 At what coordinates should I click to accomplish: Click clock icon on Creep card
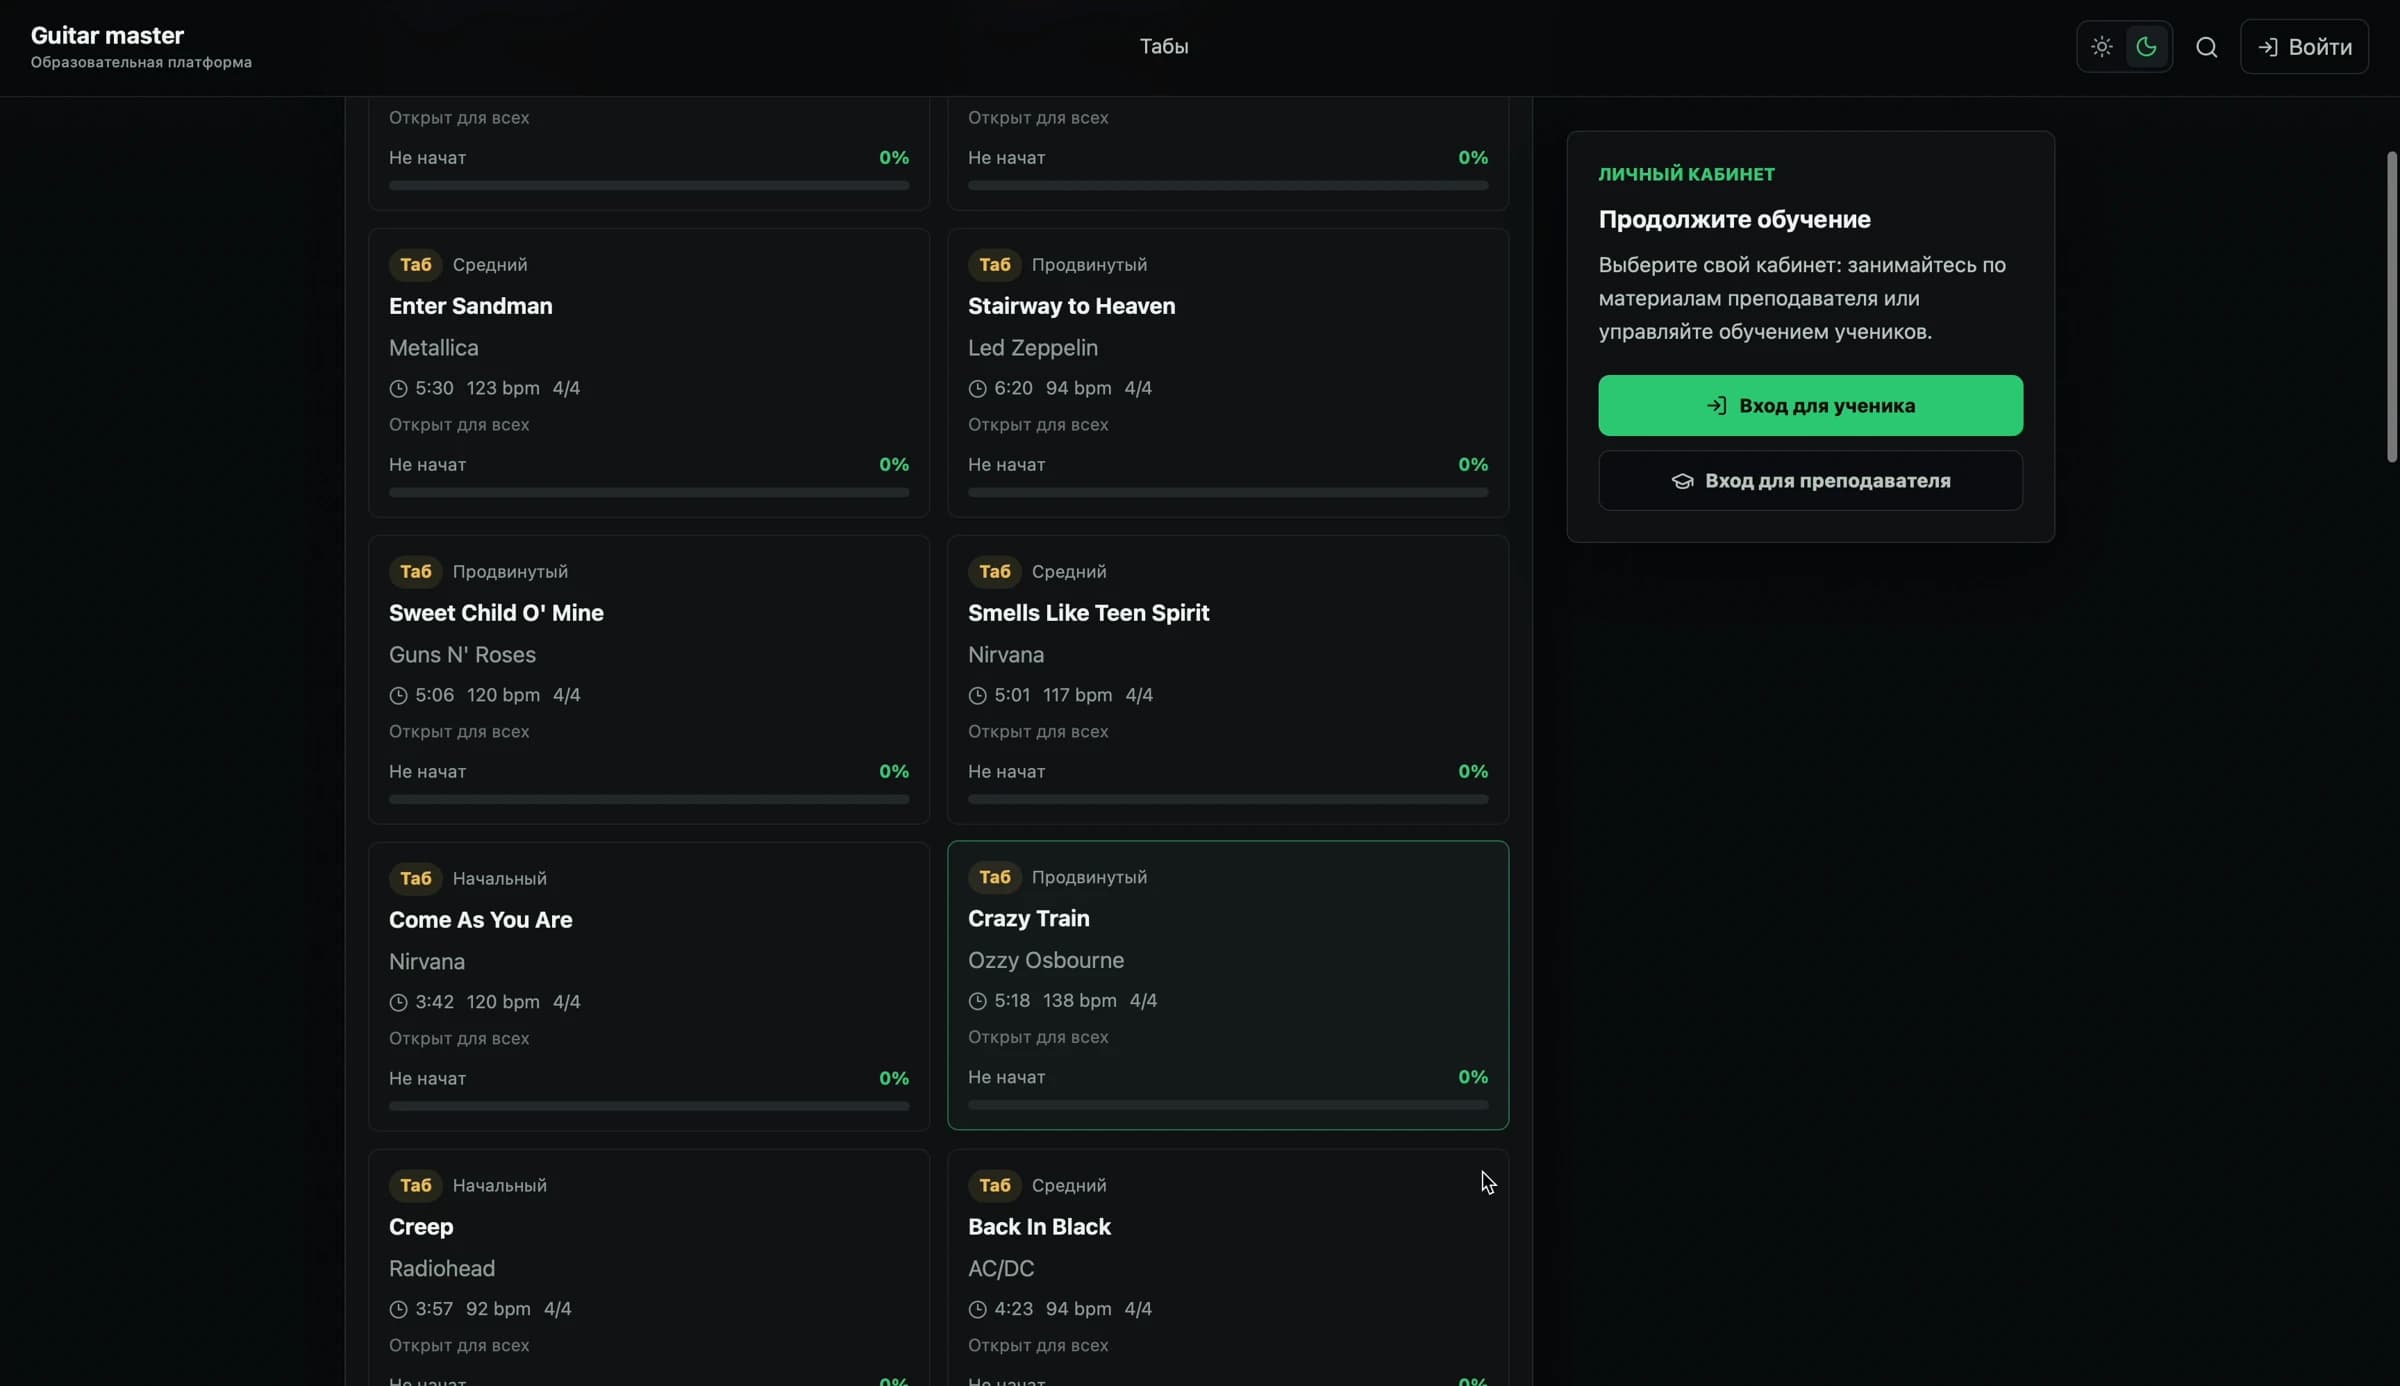398,1310
